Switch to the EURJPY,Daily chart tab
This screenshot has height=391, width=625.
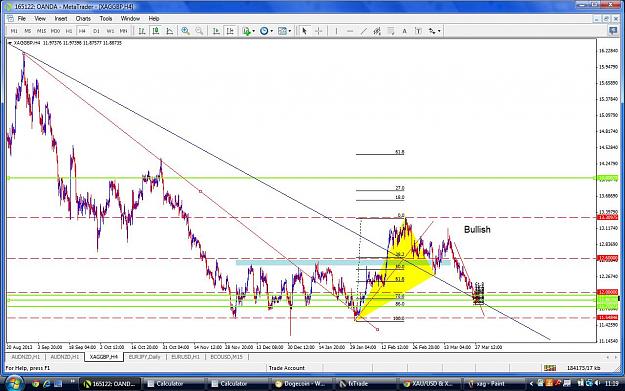pos(144,357)
